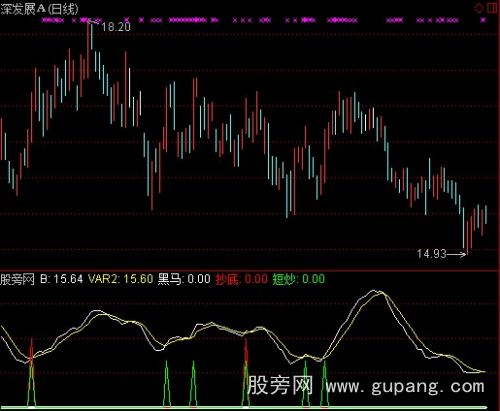The width and height of the screenshot is (500, 411).
Task: Click the 14.93 low price label
Action: tap(431, 254)
